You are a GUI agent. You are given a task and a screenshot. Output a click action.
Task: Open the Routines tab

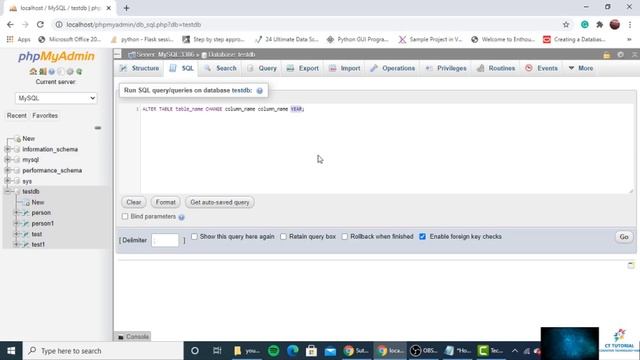pos(496,68)
